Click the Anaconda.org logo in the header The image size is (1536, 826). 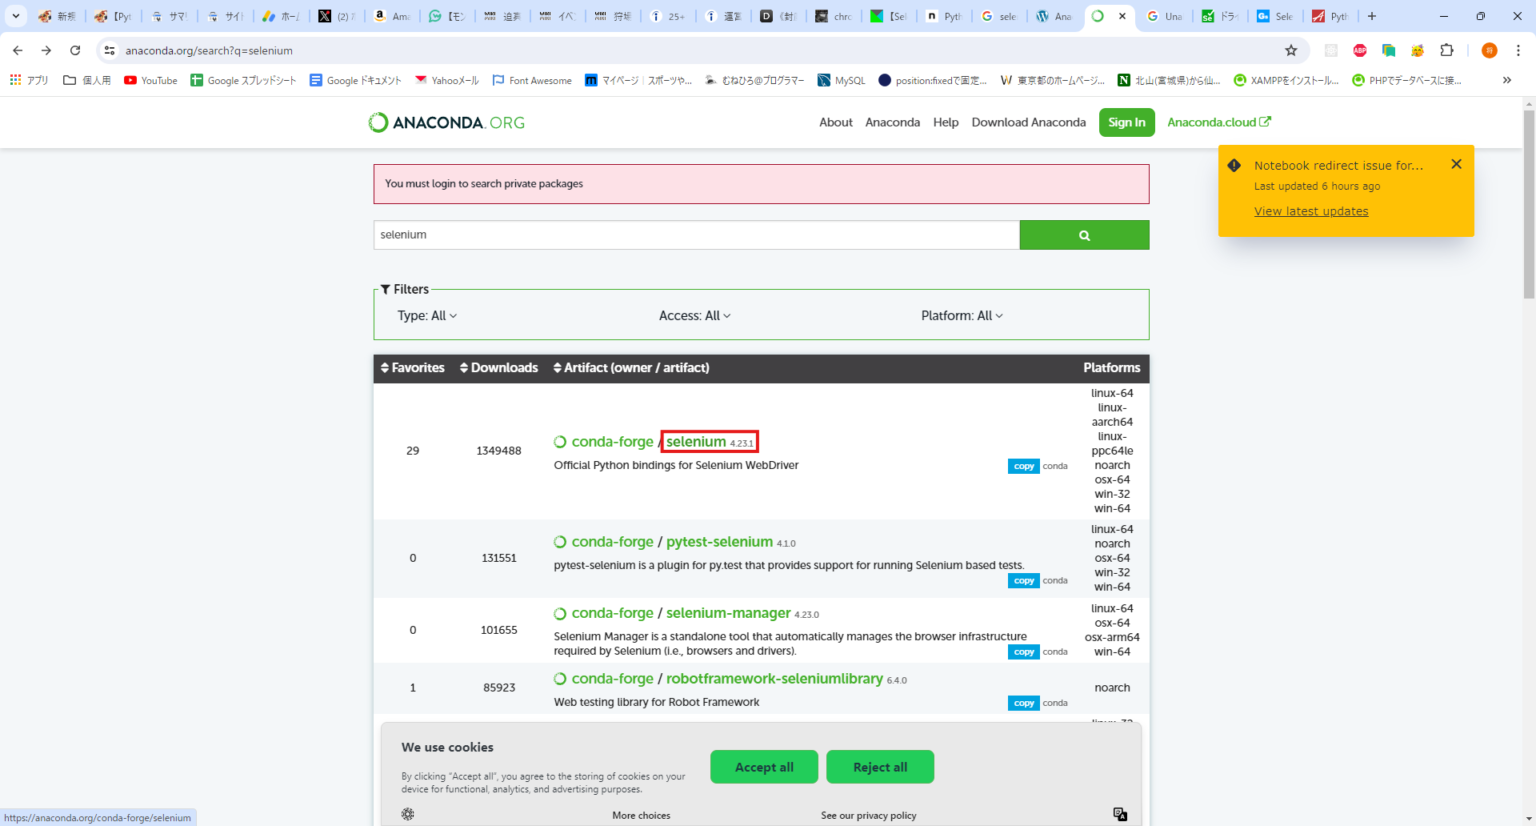(446, 121)
